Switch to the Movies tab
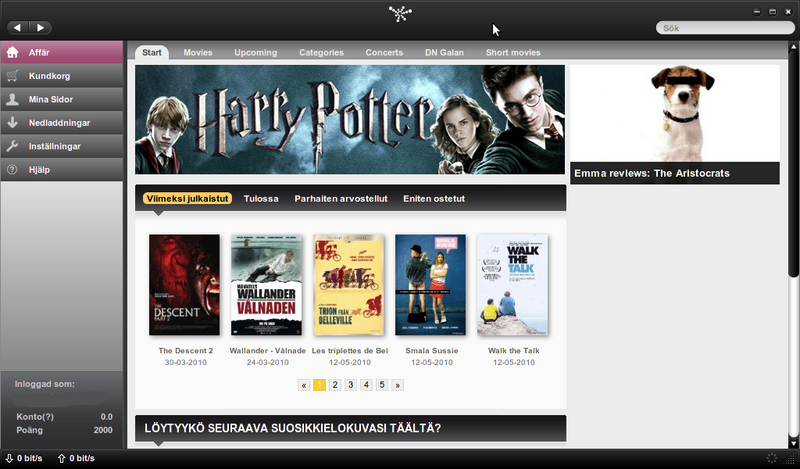Viewport: 800px width, 469px height. [x=198, y=52]
